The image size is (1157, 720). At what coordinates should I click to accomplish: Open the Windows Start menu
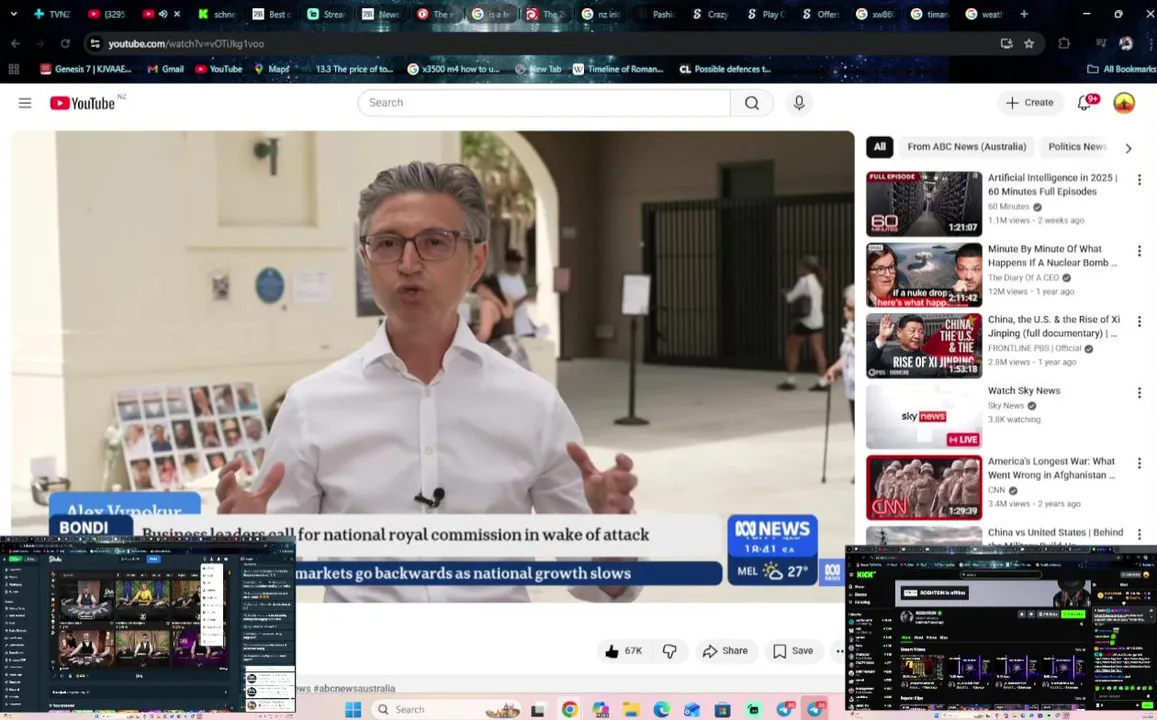point(353,709)
